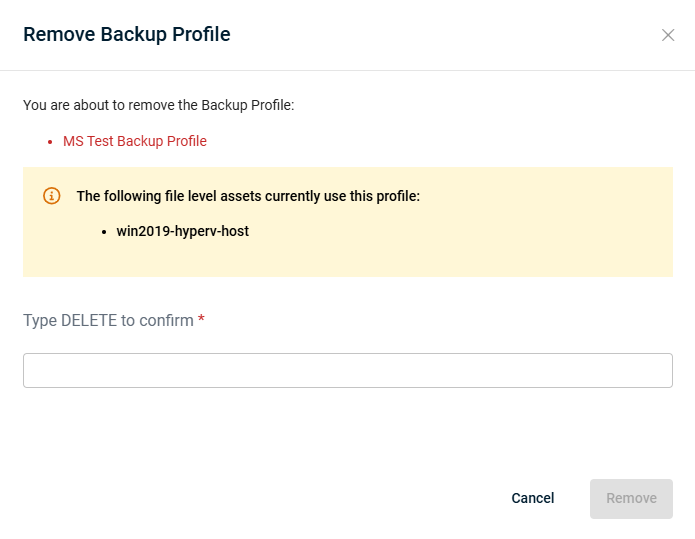Close the Remove Backup Profile dialog
Image resolution: width=695 pixels, height=539 pixels.
pos(668,35)
